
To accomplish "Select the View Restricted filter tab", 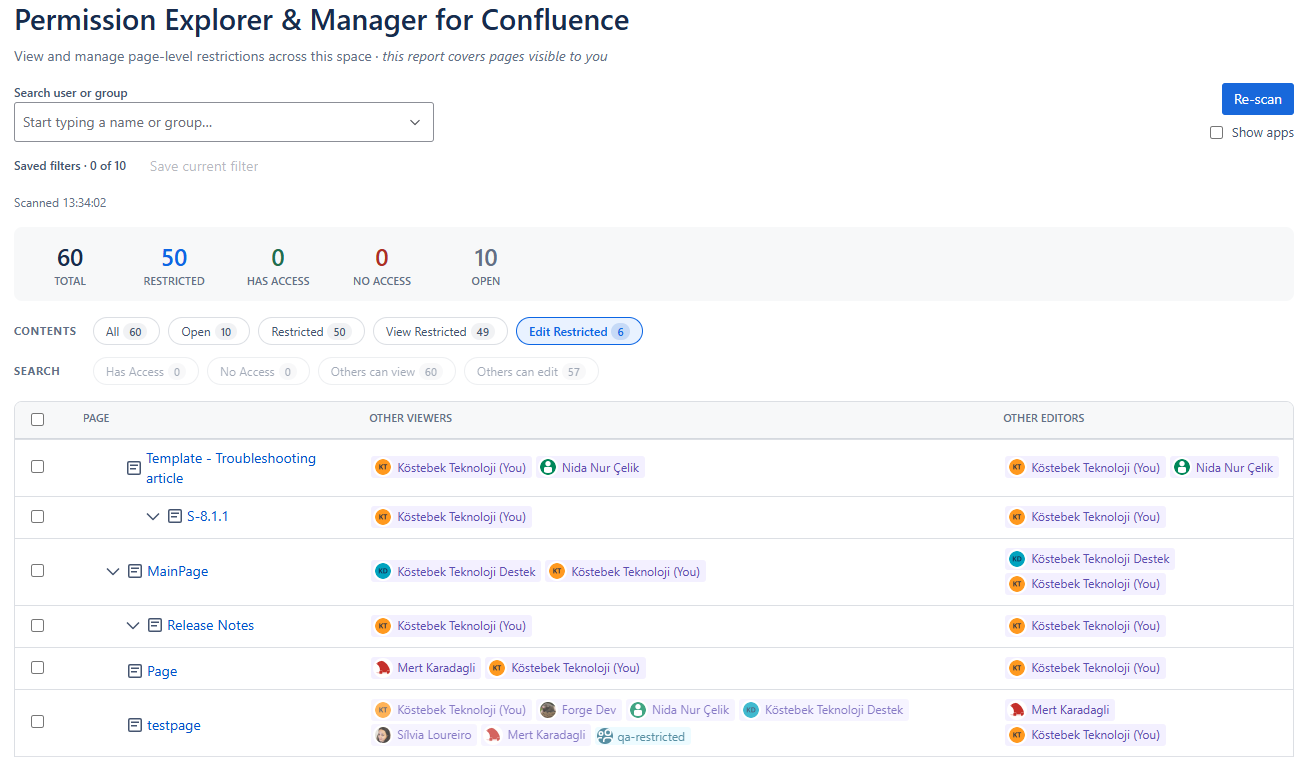I will (440, 331).
